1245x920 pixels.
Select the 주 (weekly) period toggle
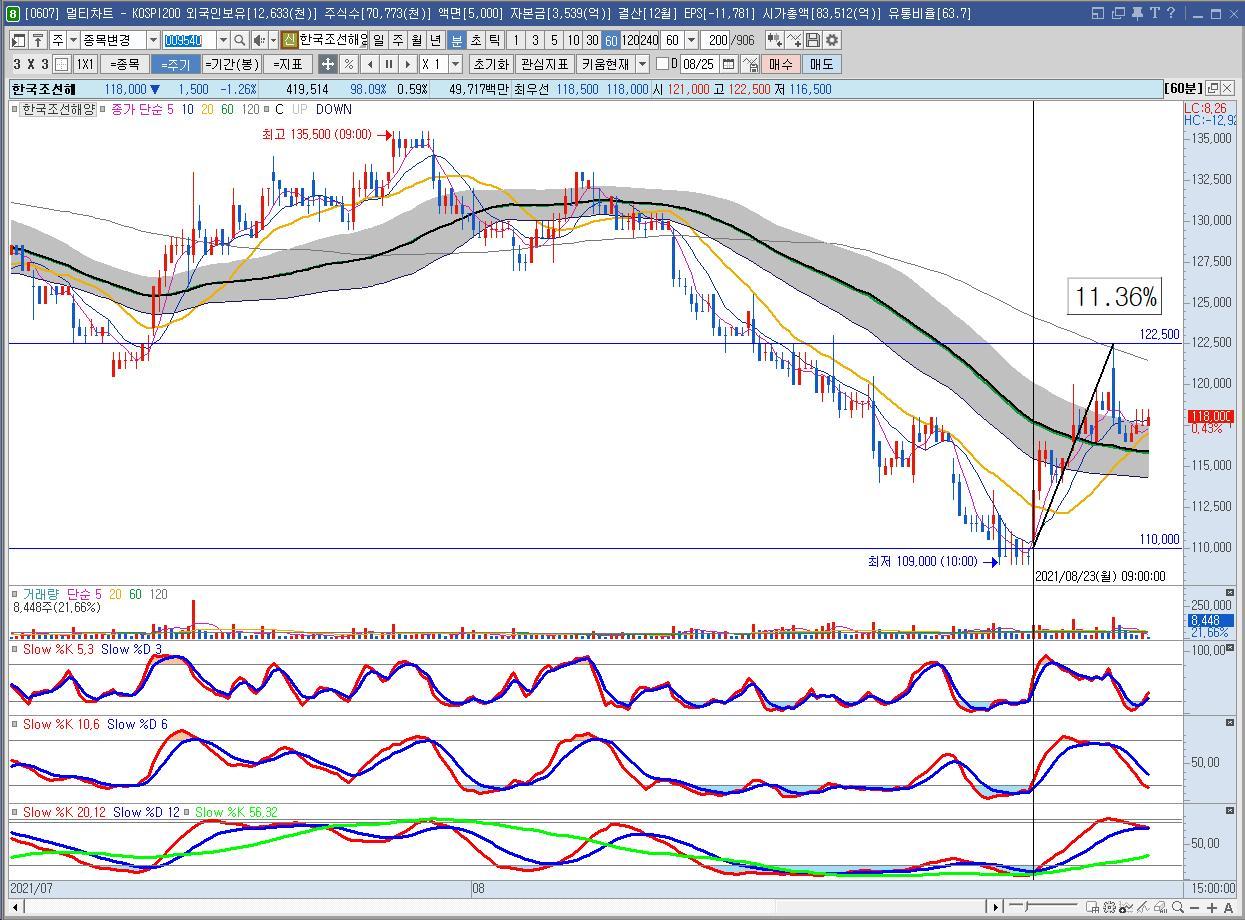(396, 40)
